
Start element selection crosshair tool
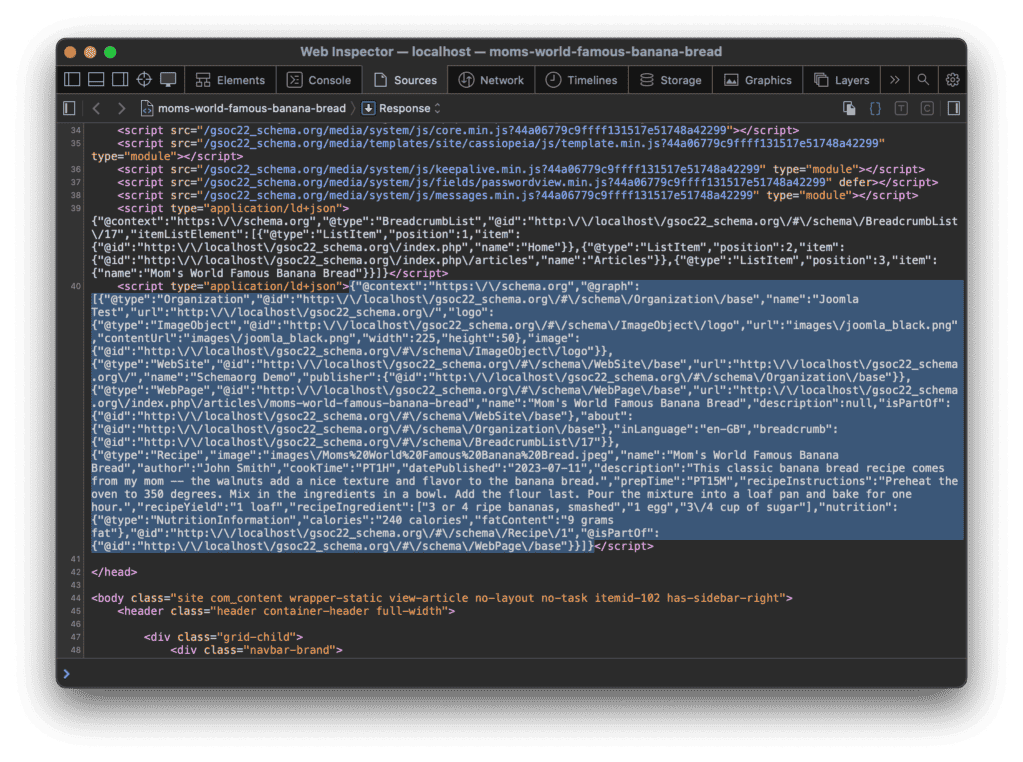tap(144, 80)
